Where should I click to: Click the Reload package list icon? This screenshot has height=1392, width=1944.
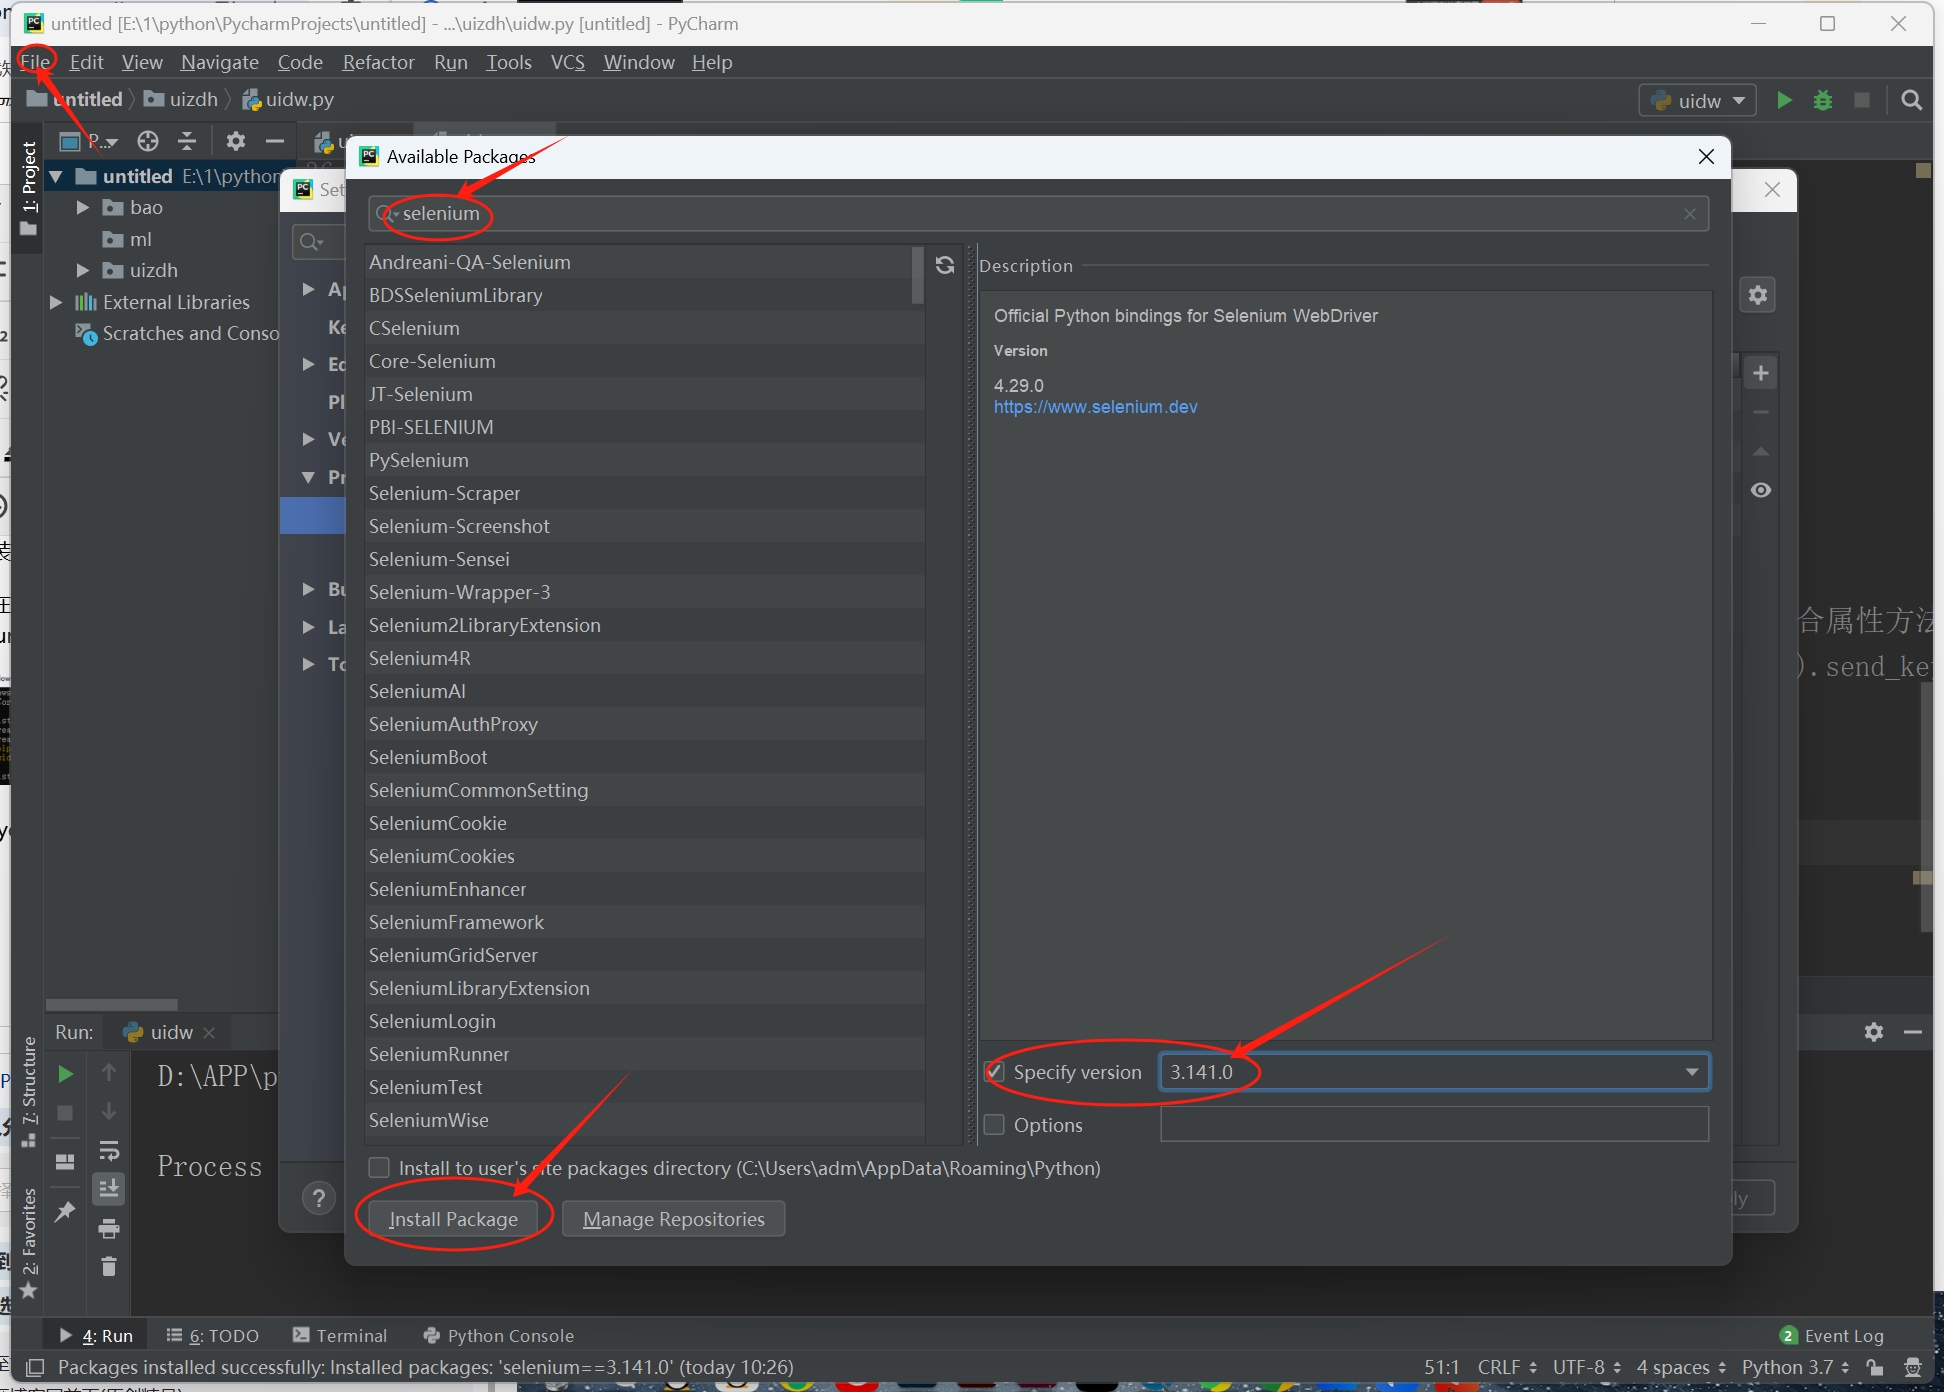944,265
